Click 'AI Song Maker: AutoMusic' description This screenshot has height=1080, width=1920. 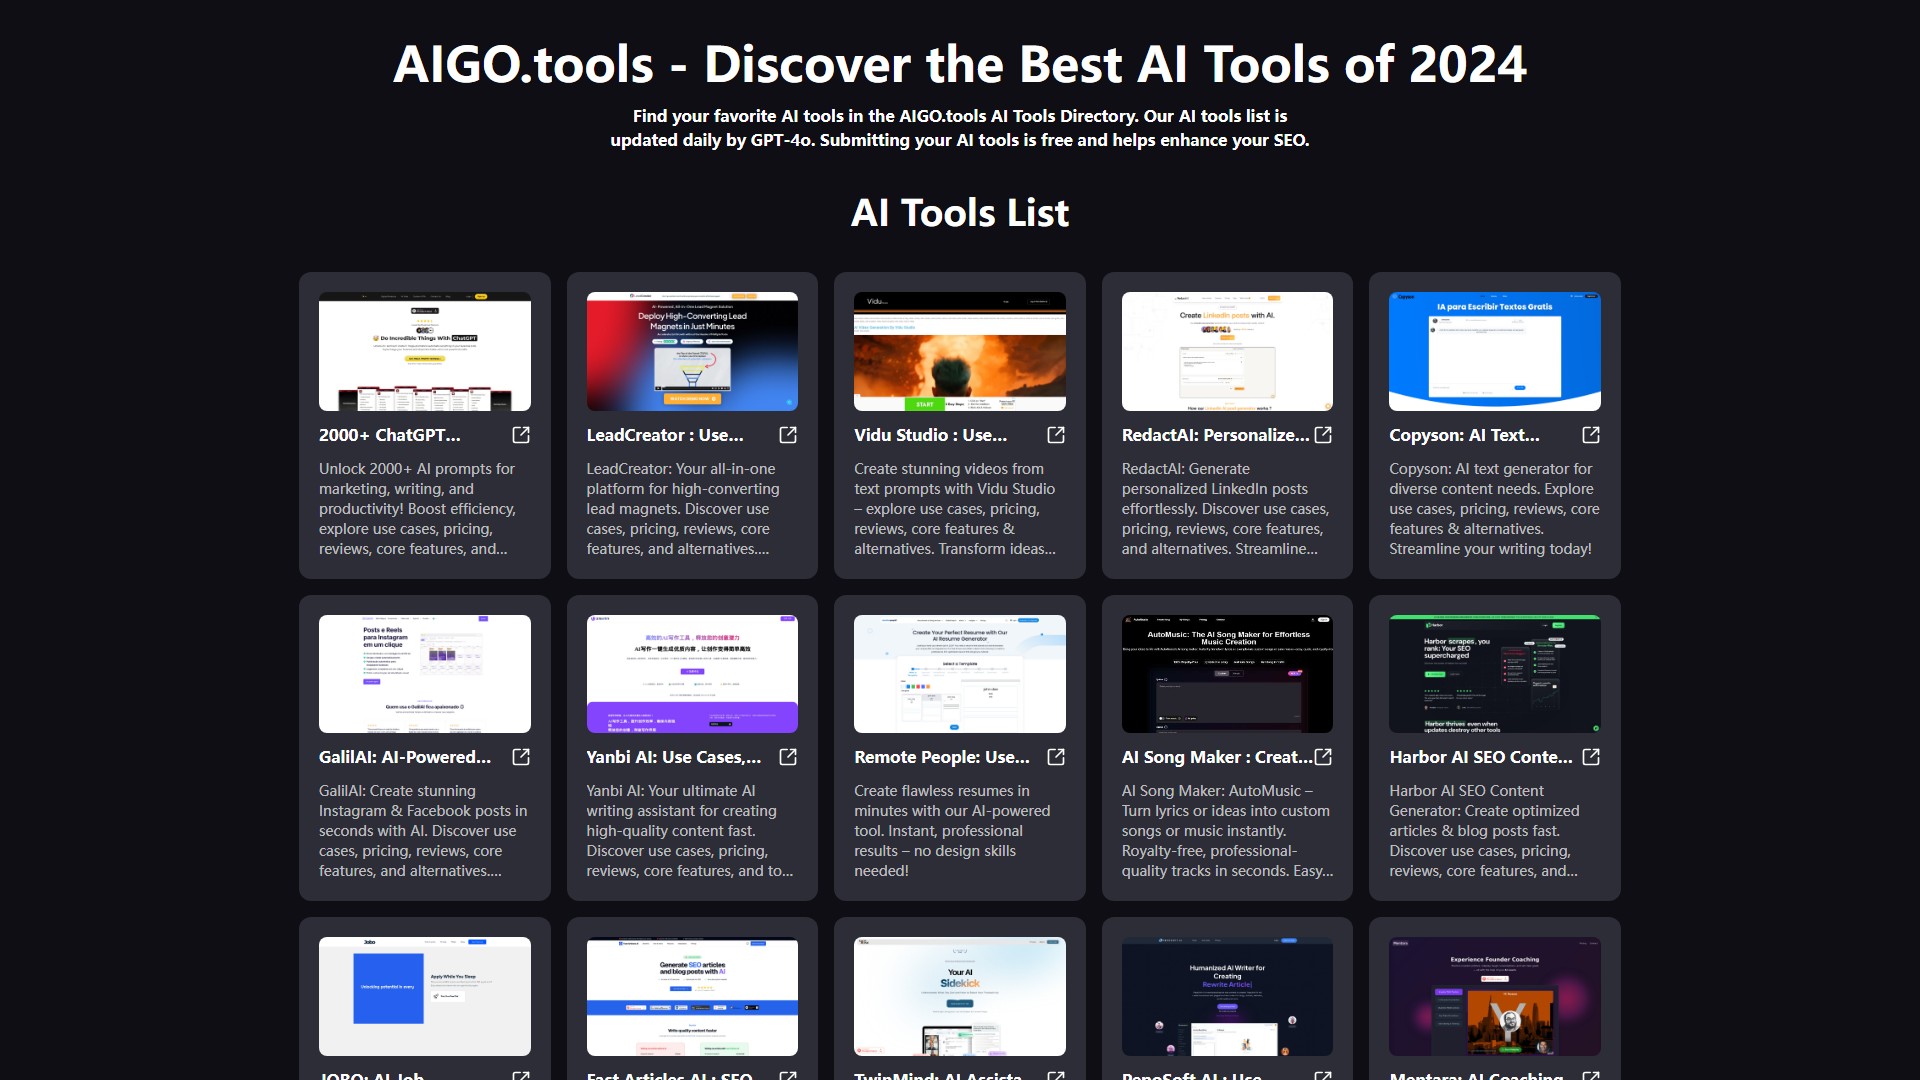[x=1227, y=831]
